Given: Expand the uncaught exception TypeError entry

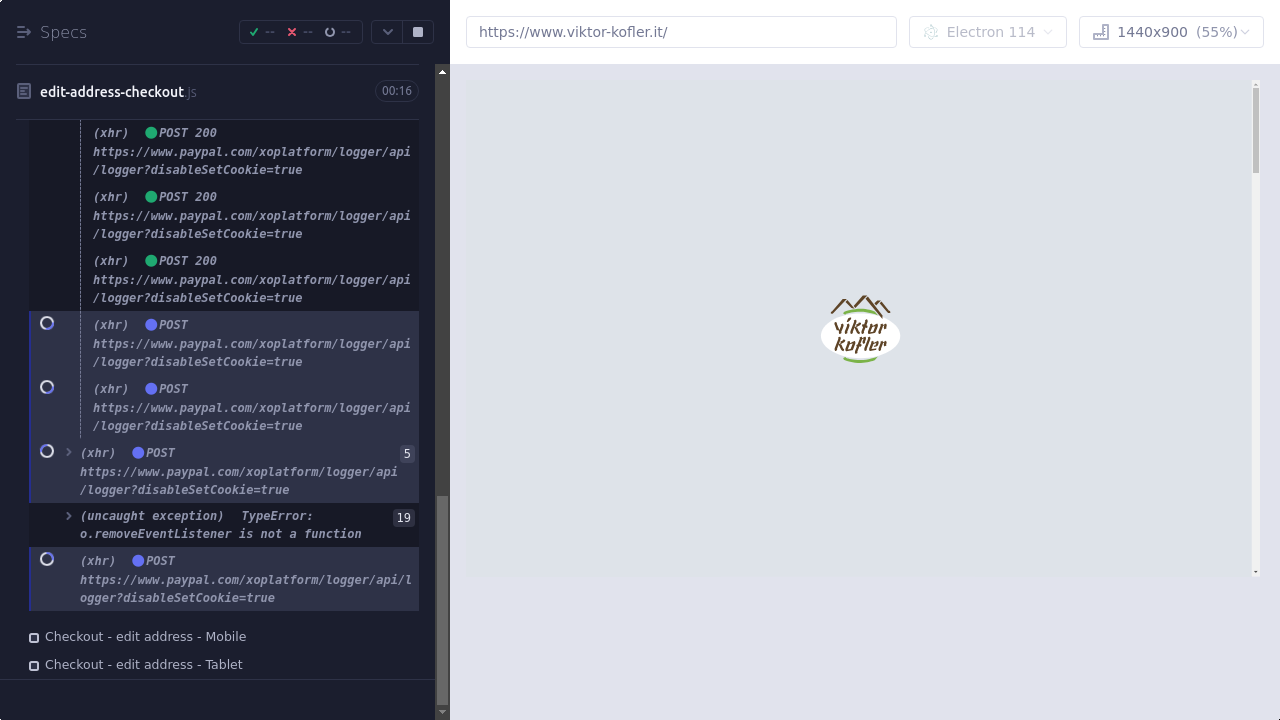Looking at the screenshot, I should point(69,516).
